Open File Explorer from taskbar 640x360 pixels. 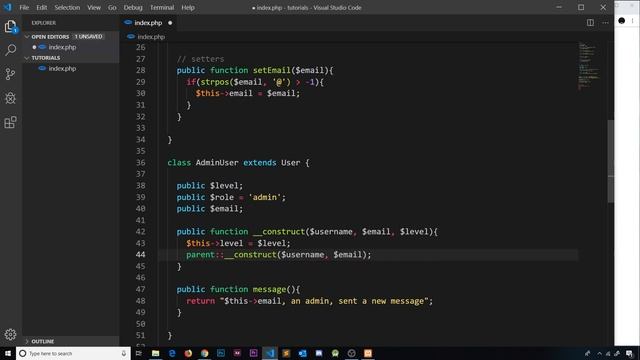tap(156, 353)
